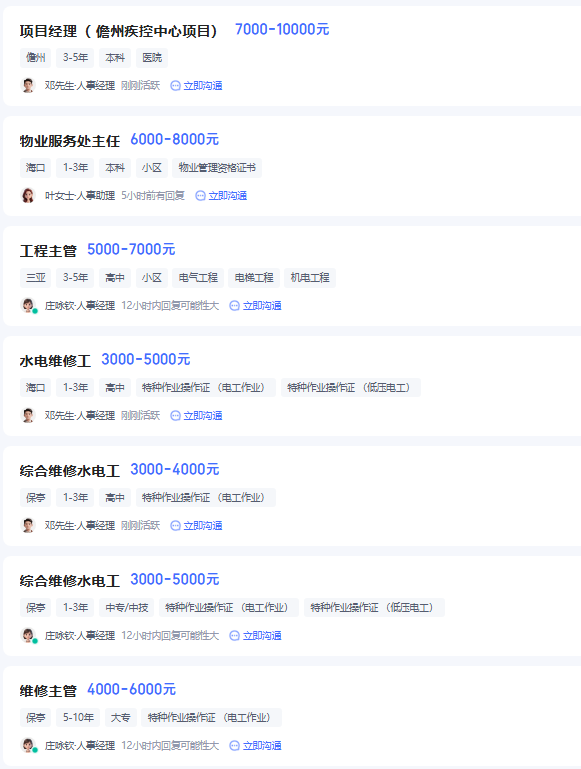Click 立即沟通 for 项目经理 job
Image resolution: width=581 pixels, height=769 pixels.
coord(202,85)
